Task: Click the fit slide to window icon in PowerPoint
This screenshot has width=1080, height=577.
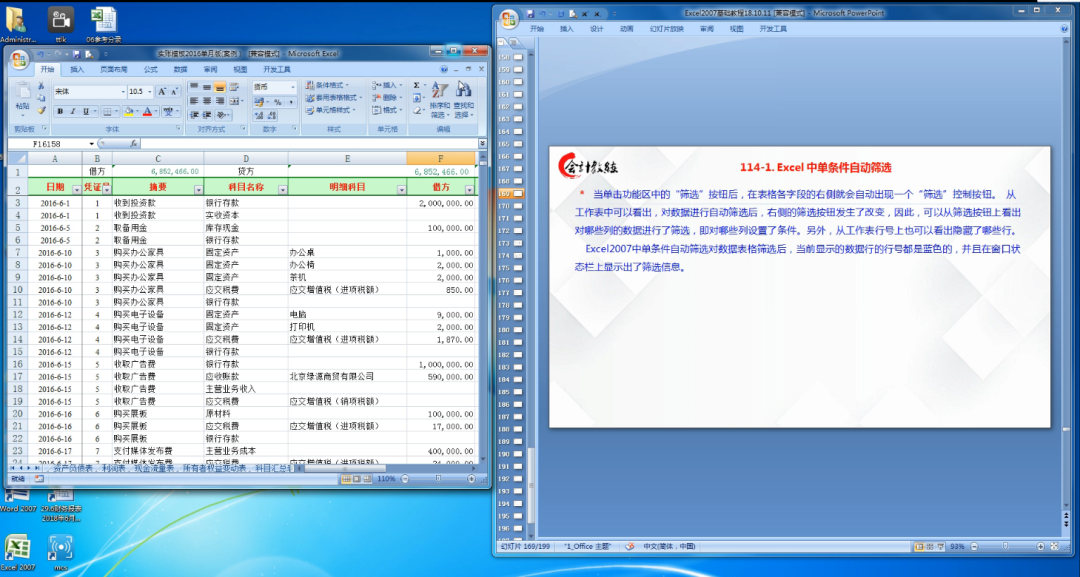Action: coord(1055,546)
